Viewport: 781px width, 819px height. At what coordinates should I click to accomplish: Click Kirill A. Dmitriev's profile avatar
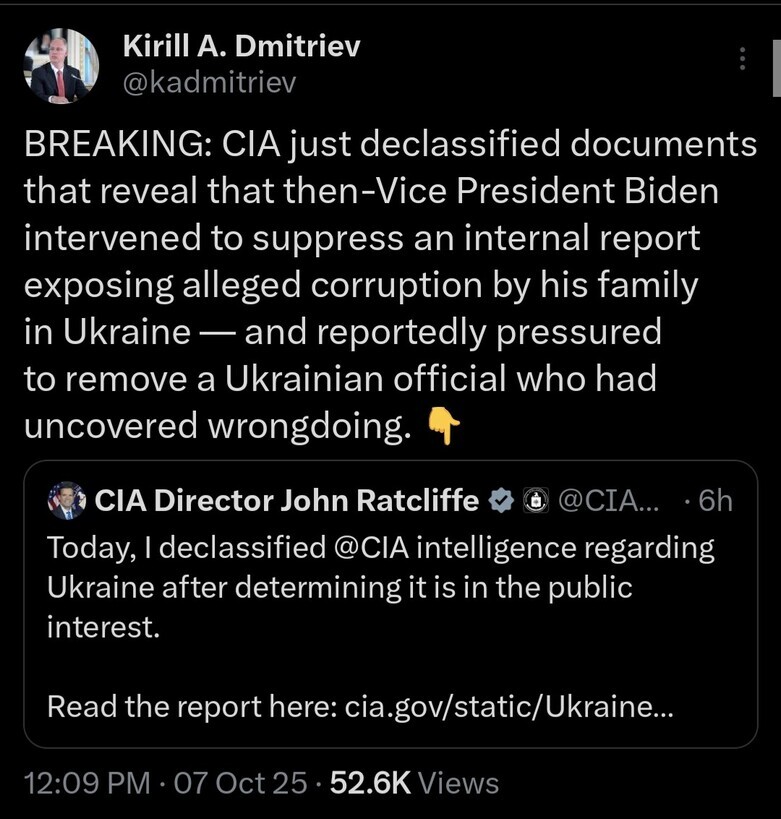61,67
